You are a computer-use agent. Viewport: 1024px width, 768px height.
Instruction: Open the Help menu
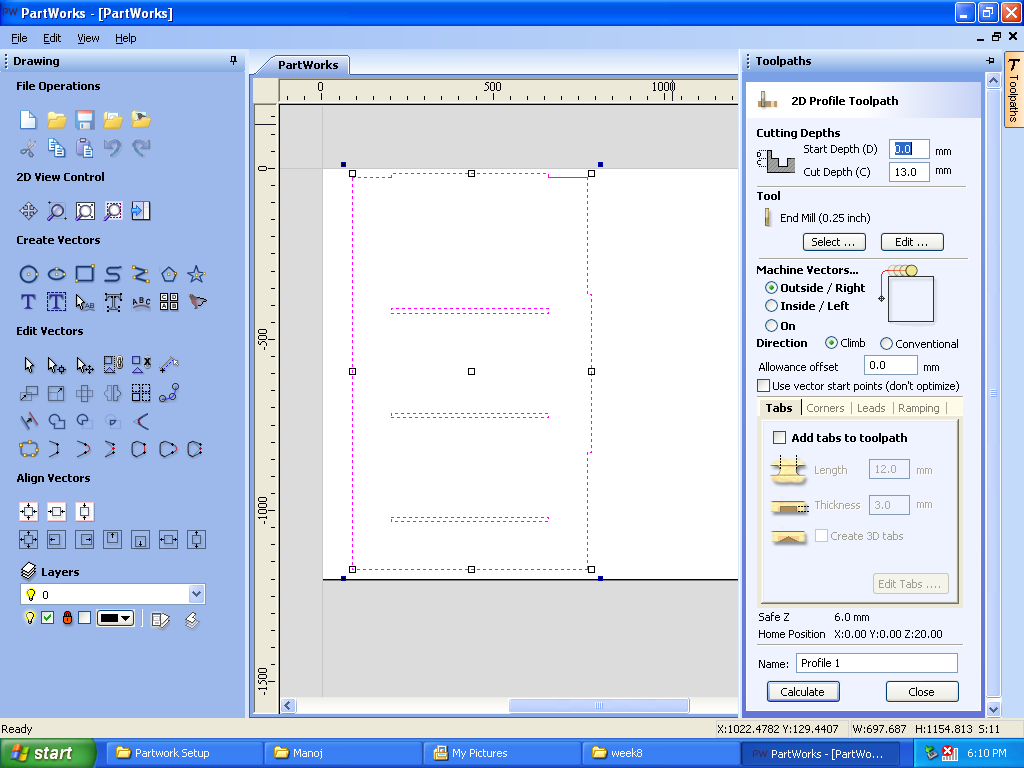tap(125, 38)
